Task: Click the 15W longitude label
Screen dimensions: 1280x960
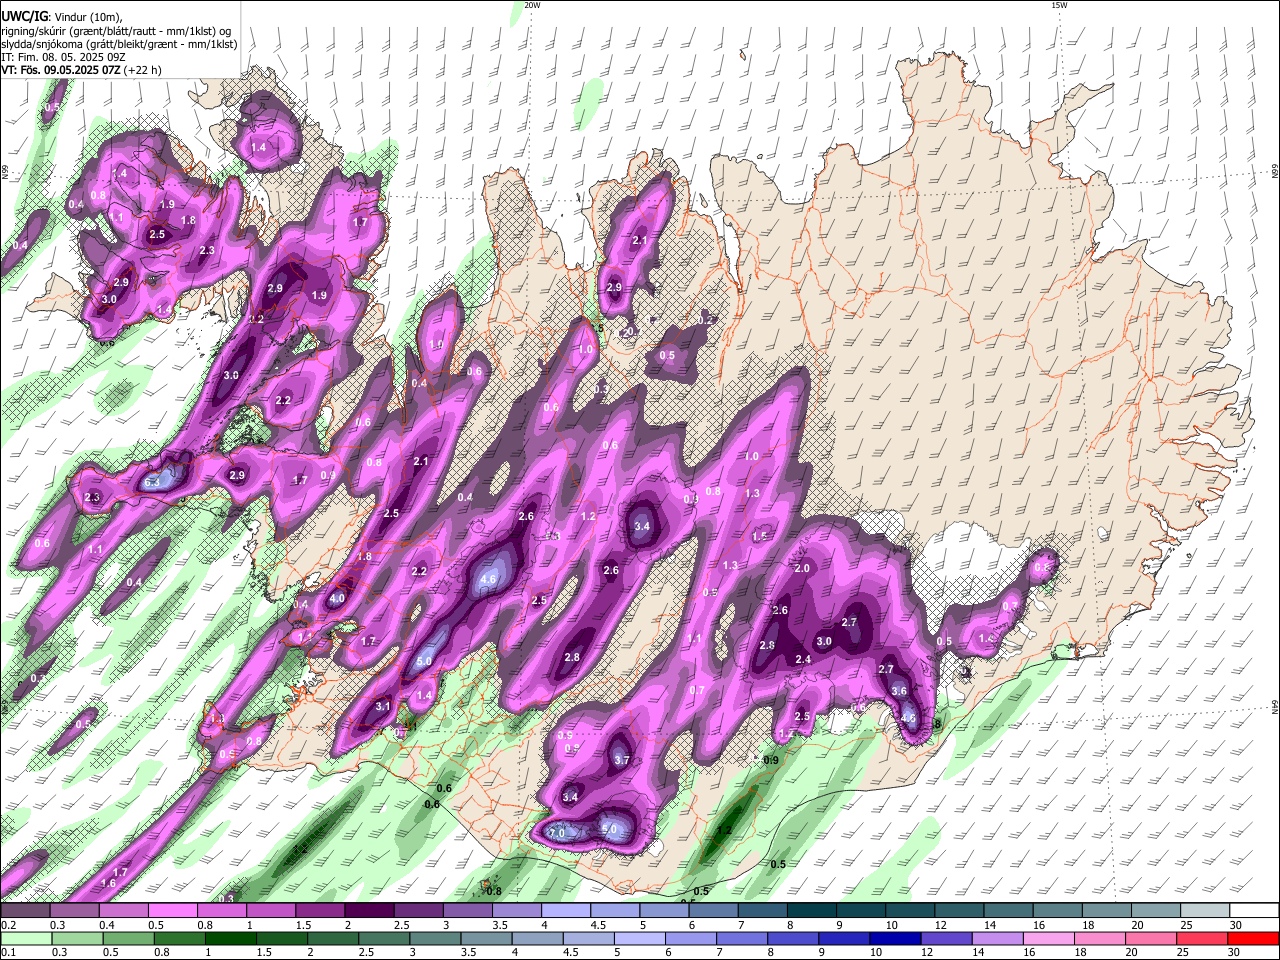Action: [x=1059, y=5]
